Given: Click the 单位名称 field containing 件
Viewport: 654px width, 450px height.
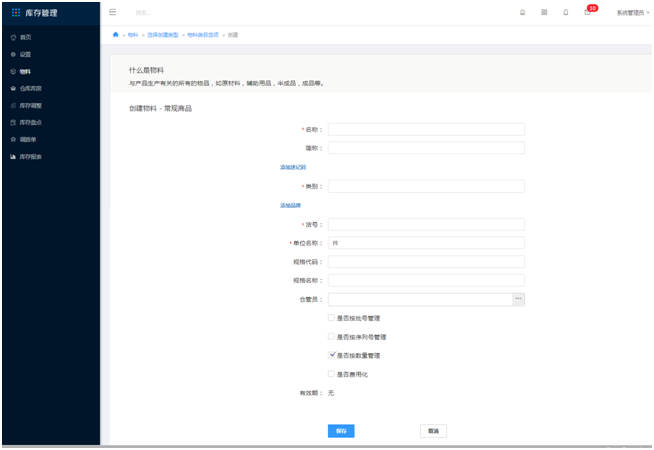Looking at the screenshot, I should 426,243.
